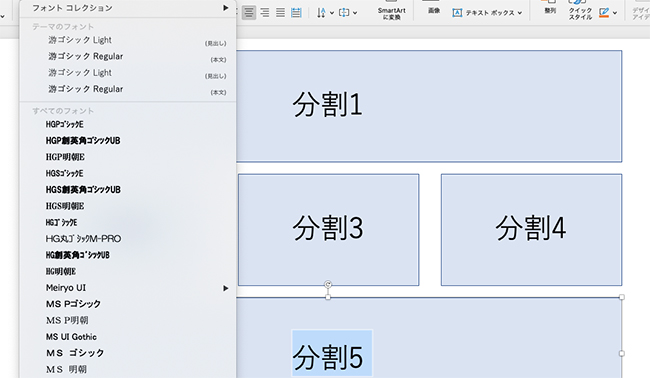
Task: Select Meiryo UI font
Action: pos(128,288)
